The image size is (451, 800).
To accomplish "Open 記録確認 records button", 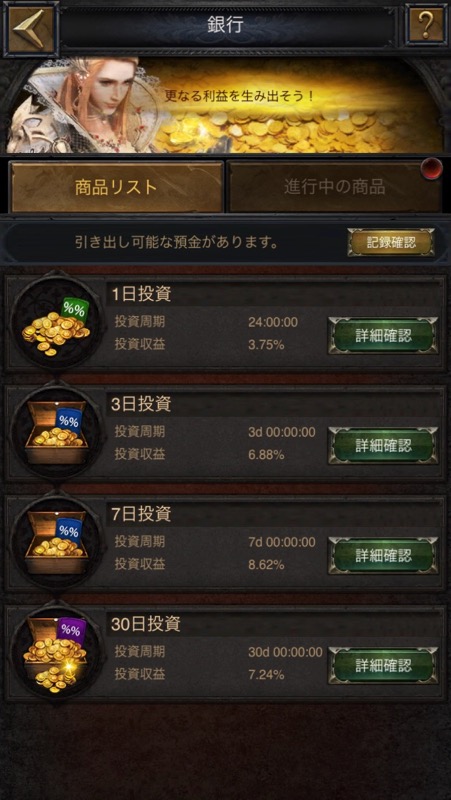I will [x=391, y=243].
